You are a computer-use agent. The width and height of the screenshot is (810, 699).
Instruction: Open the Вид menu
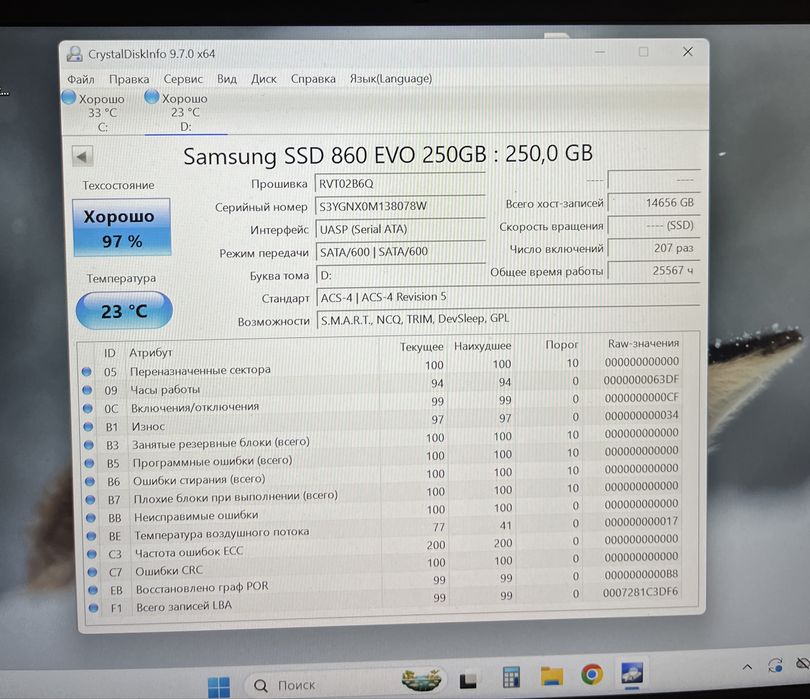pyautogui.click(x=227, y=79)
